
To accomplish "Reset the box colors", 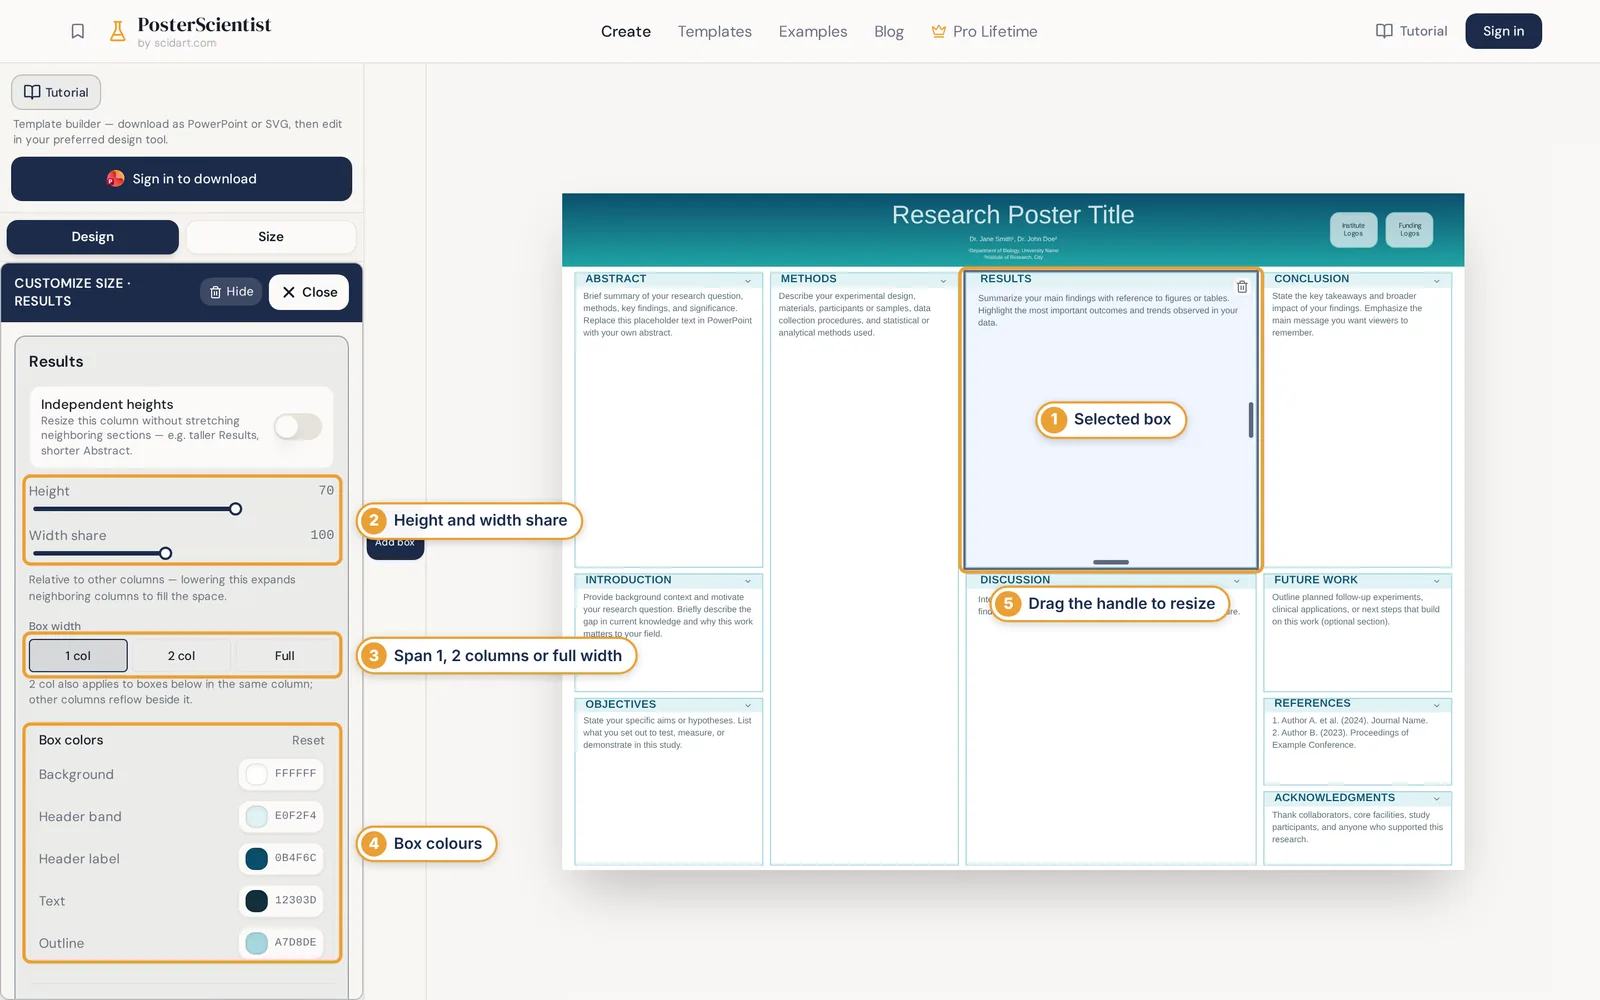I will (308, 740).
